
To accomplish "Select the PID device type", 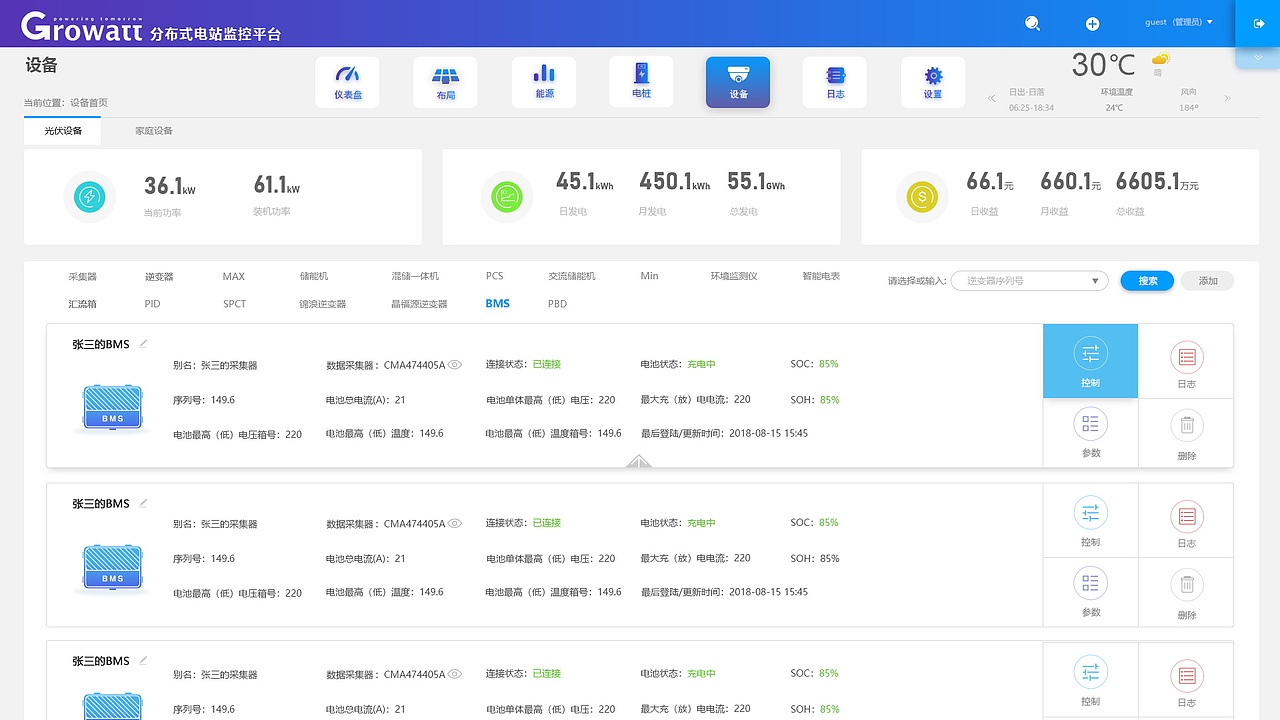I will coord(152,304).
